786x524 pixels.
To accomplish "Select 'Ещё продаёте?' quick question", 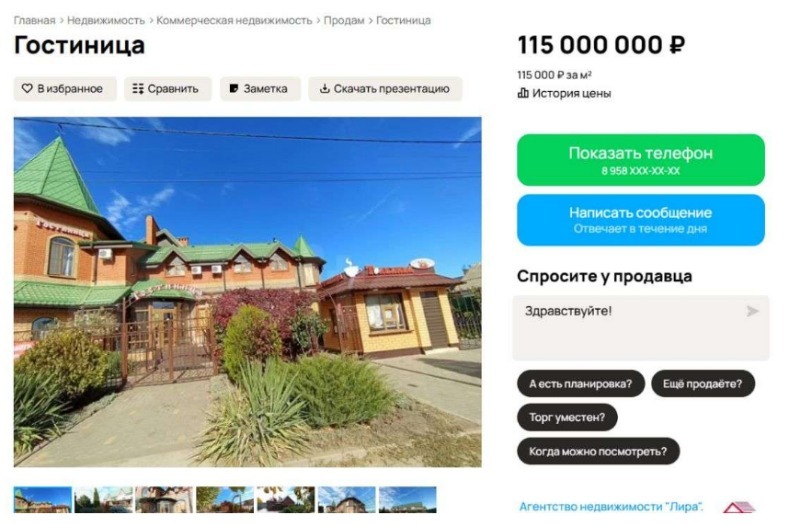I will 703,384.
